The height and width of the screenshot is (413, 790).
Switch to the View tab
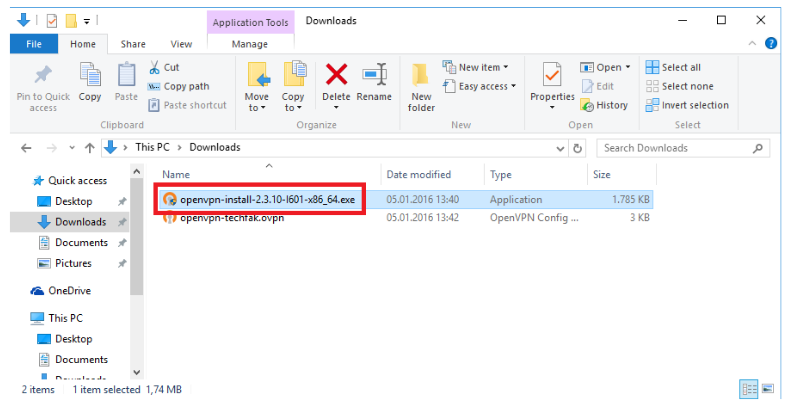tap(181, 44)
